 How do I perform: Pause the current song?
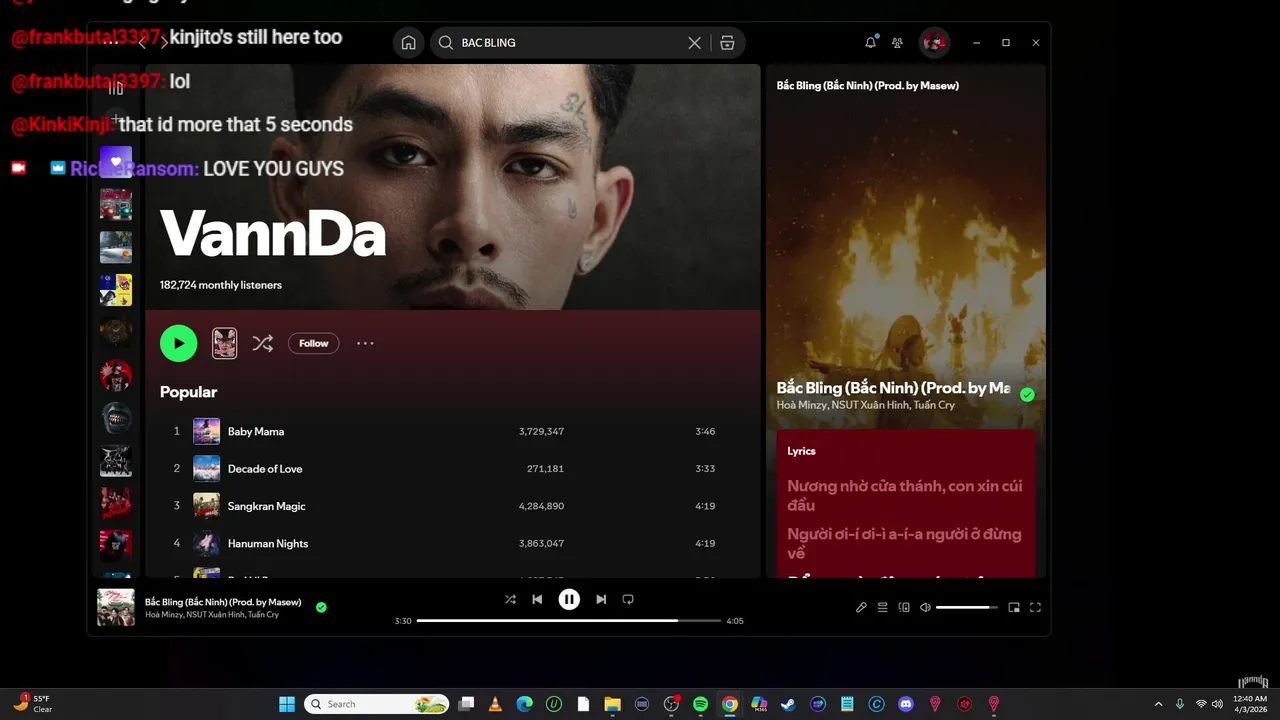tap(569, 599)
